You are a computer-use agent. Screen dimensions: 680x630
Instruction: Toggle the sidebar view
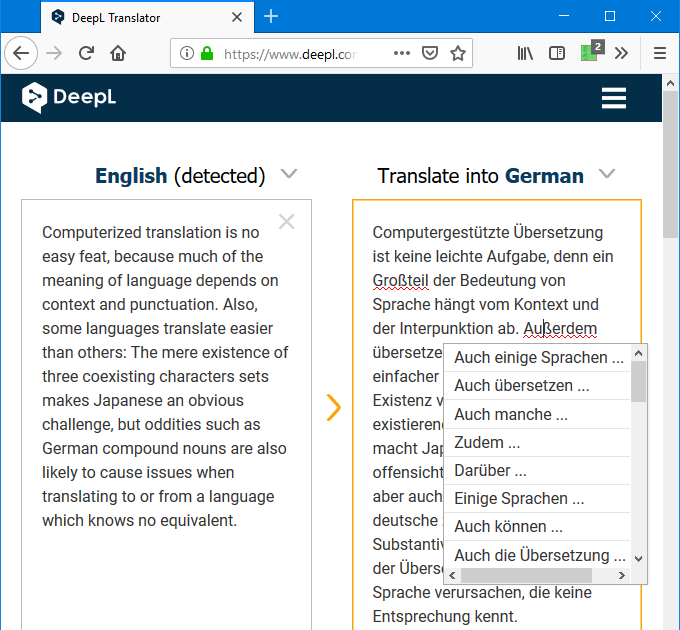click(x=557, y=53)
